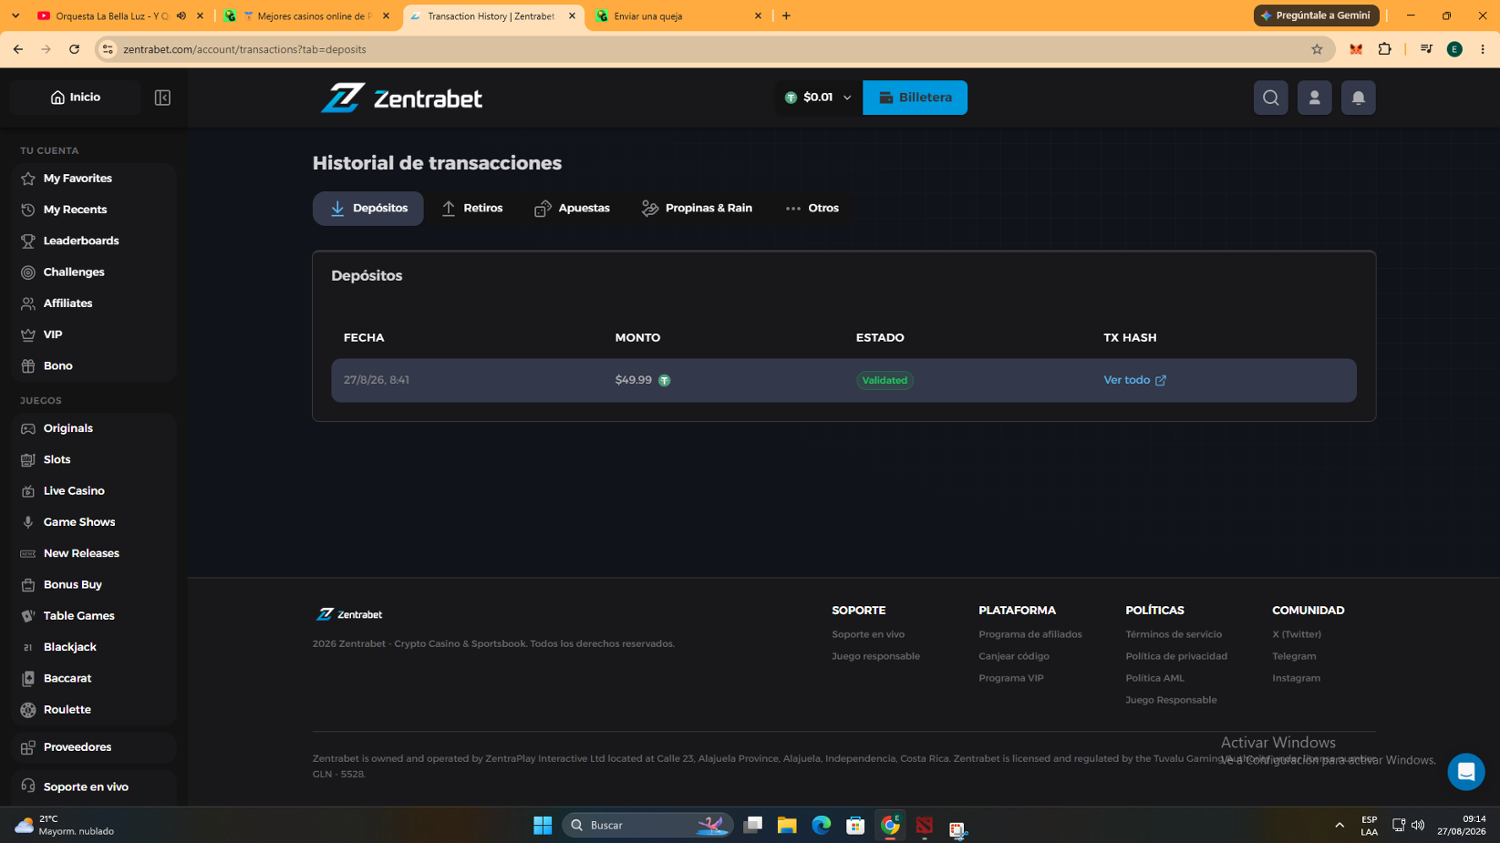Viewport: 1500px width, 843px height.
Task: Open the user profile icon
Action: pos(1315,98)
